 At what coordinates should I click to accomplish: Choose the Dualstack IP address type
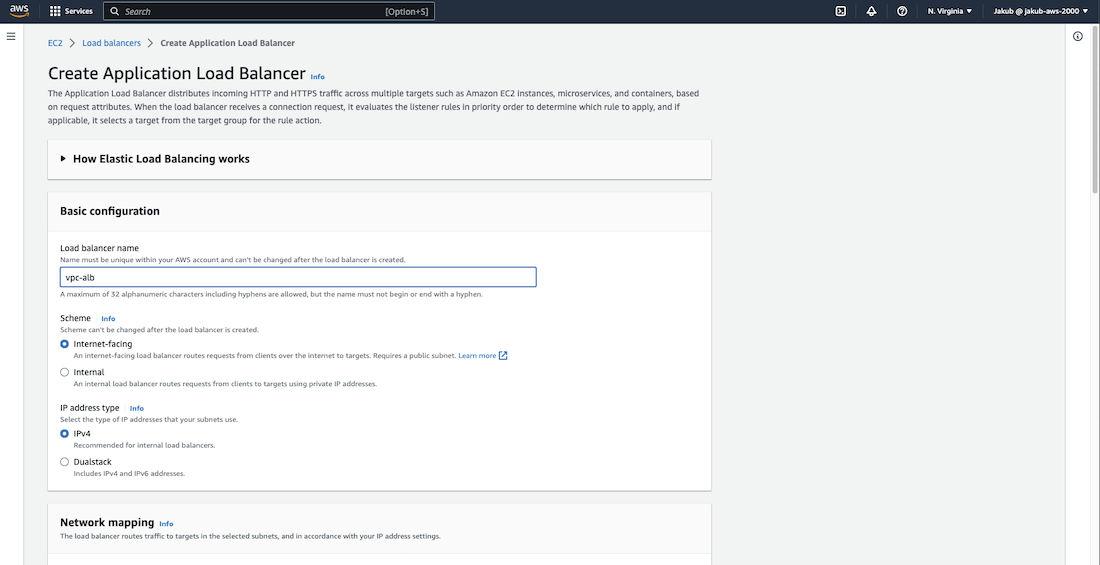[65, 462]
